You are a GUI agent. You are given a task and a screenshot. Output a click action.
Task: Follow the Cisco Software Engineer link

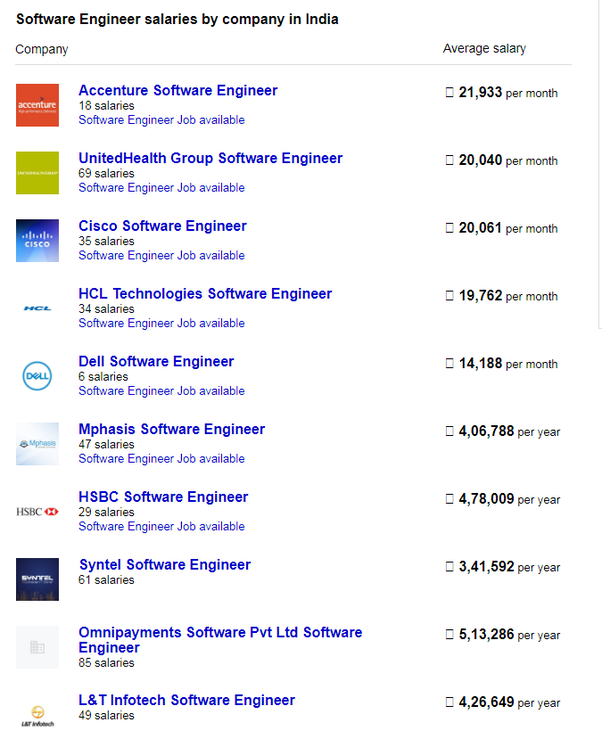[x=162, y=226]
